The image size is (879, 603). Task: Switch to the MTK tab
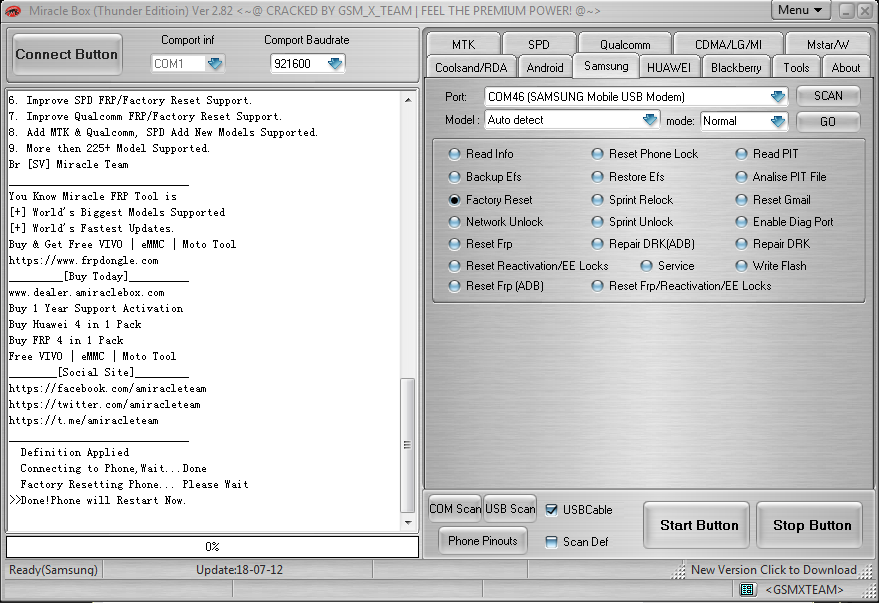coord(463,44)
